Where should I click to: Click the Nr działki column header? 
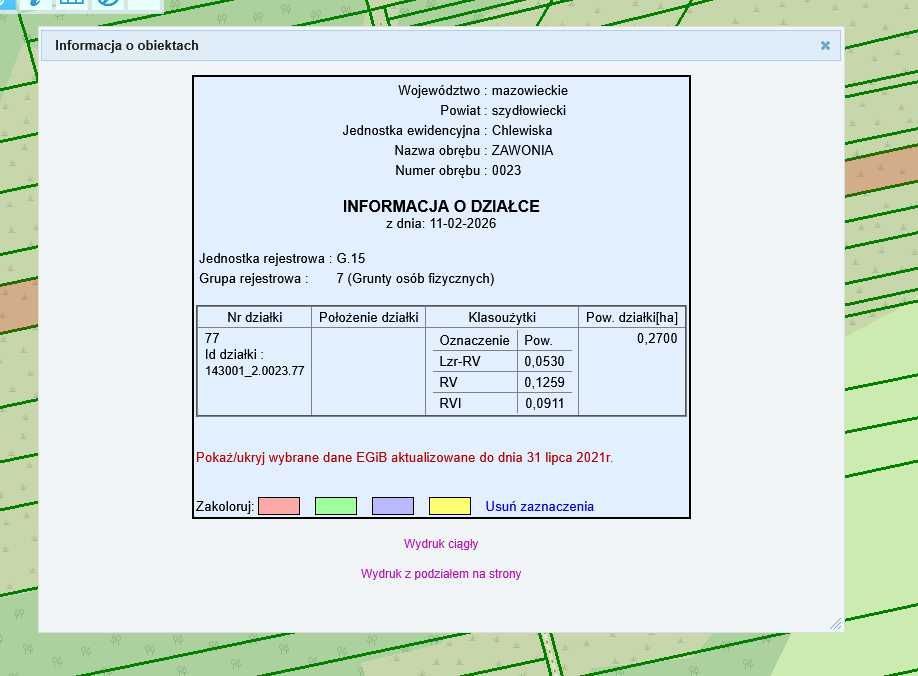(x=255, y=318)
